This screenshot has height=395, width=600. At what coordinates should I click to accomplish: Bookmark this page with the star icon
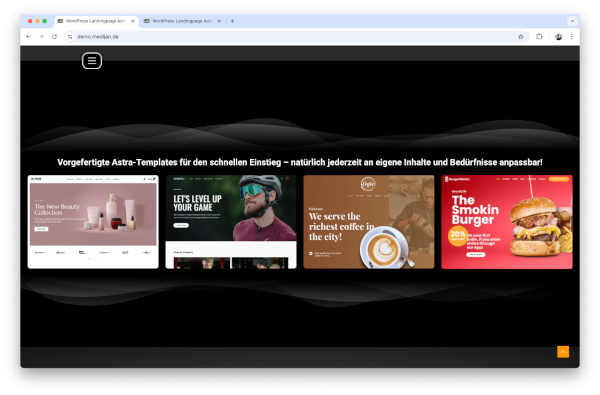click(x=520, y=37)
